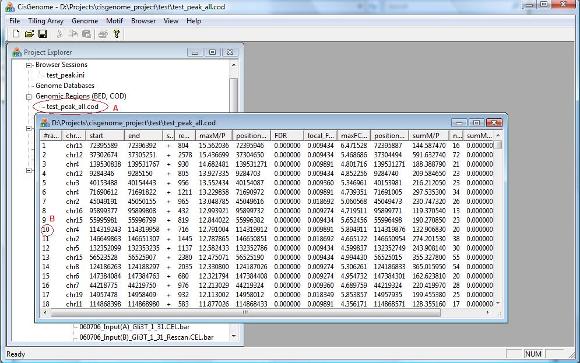Click the position... header after maxM/P
This screenshot has height=363, width=580.
251,135
